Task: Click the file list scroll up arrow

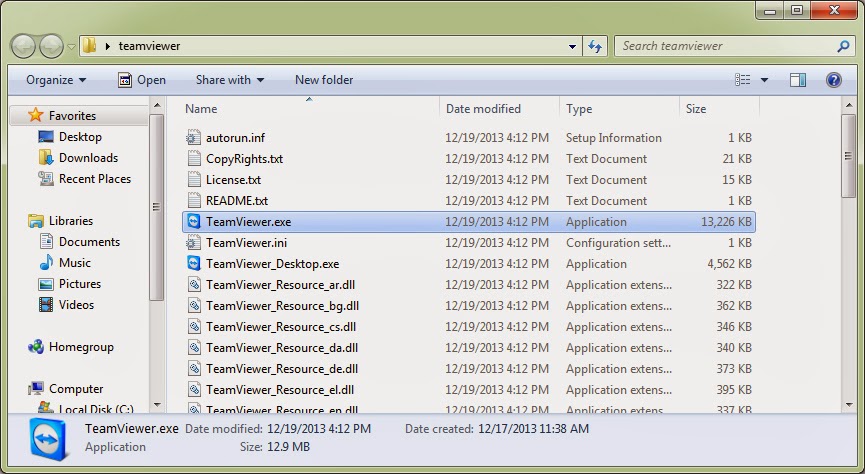Action: click(849, 104)
